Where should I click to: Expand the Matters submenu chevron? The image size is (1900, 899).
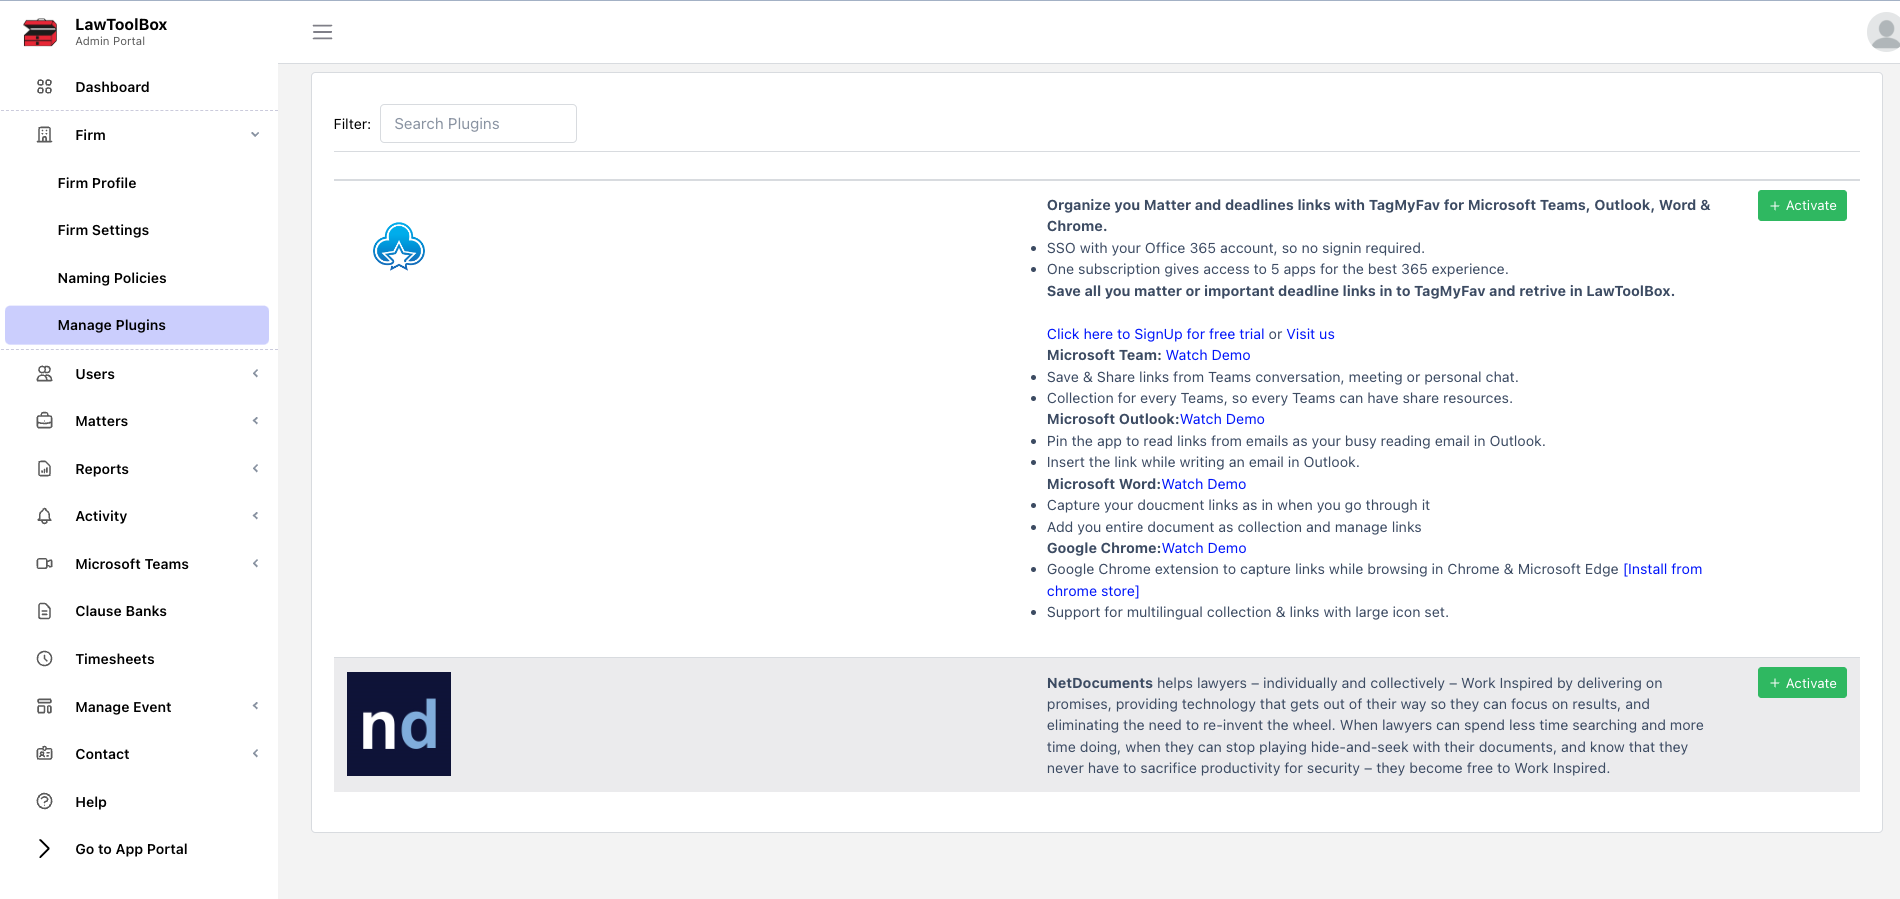point(255,421)
